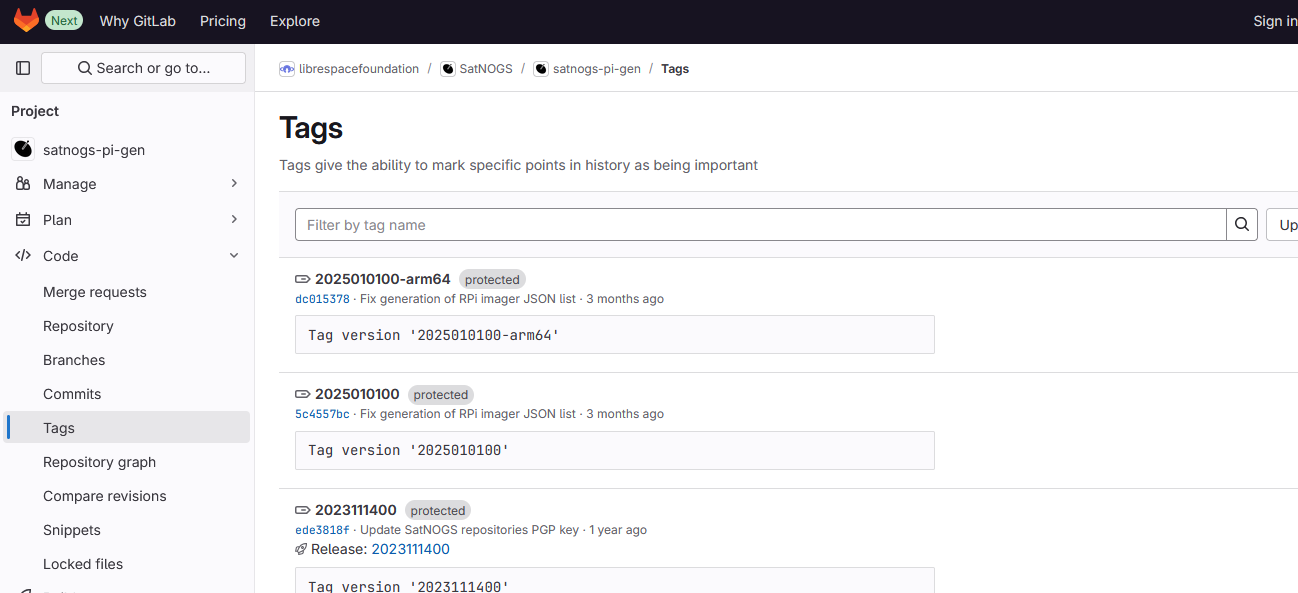Open SatNOGS breadcrumb link
The height and width of the screenshot is (593, 1298).
(x=486, y=69)
